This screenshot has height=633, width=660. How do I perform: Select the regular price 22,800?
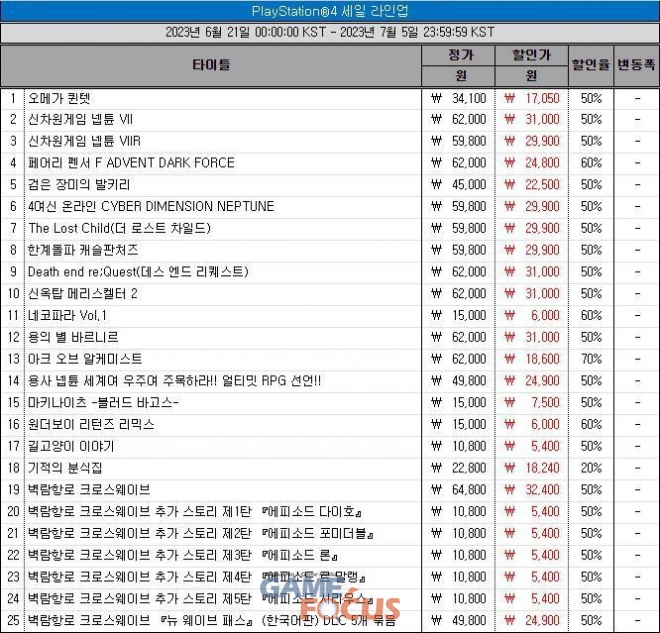[x=469, y=468]
